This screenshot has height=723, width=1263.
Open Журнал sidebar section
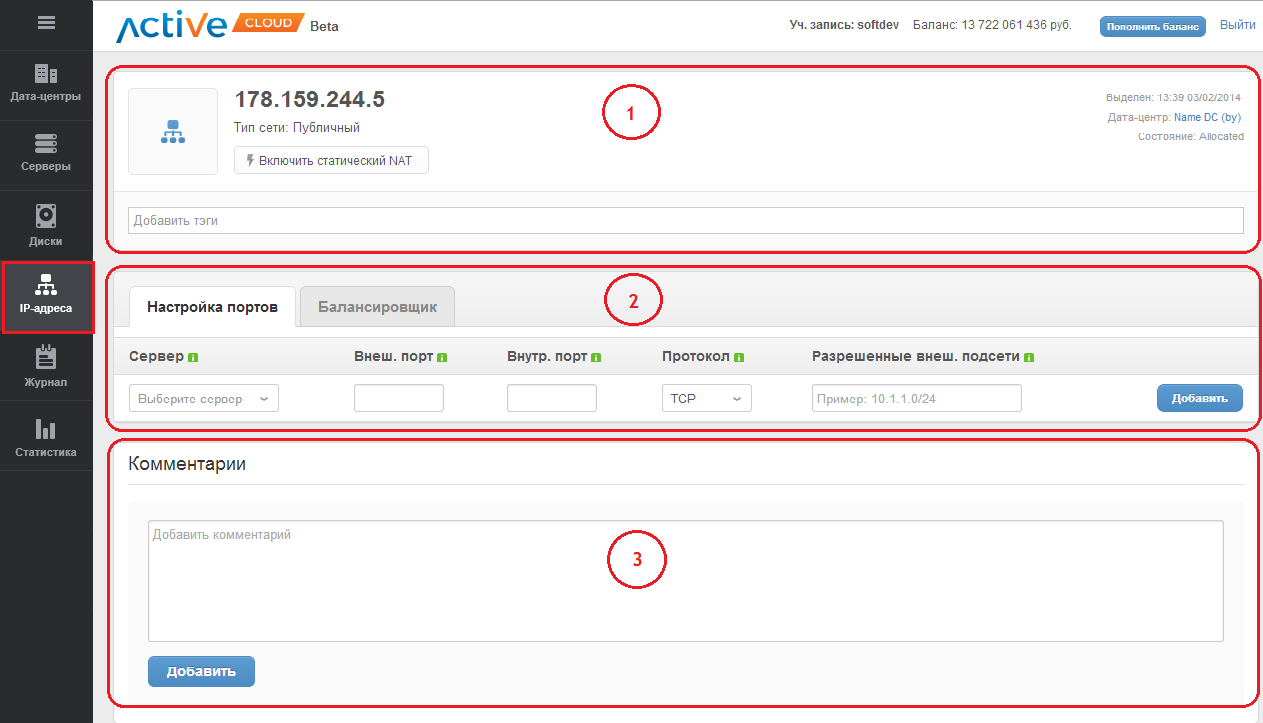click(x=46, y=367)
